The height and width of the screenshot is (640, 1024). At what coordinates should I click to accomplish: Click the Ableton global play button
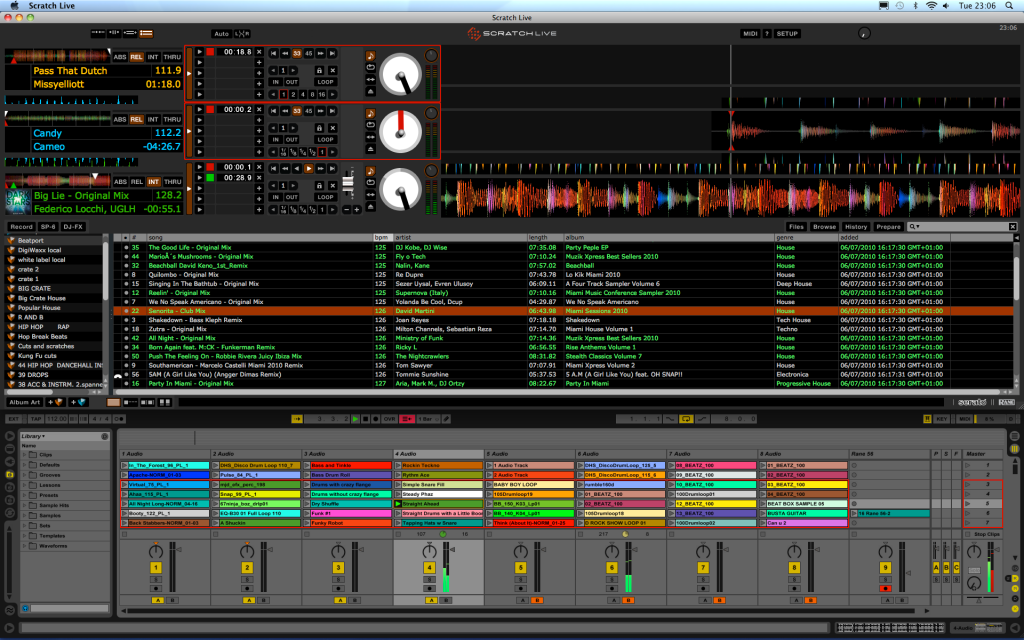[x=355, y=419]
